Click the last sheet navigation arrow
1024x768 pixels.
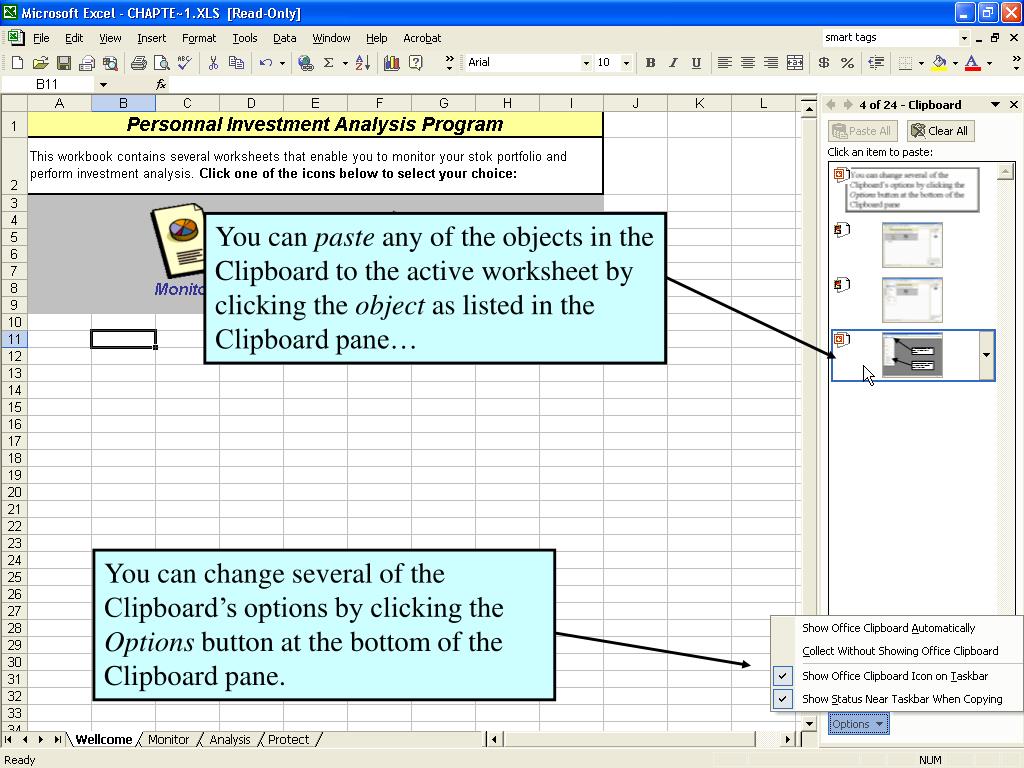(57, 739)
